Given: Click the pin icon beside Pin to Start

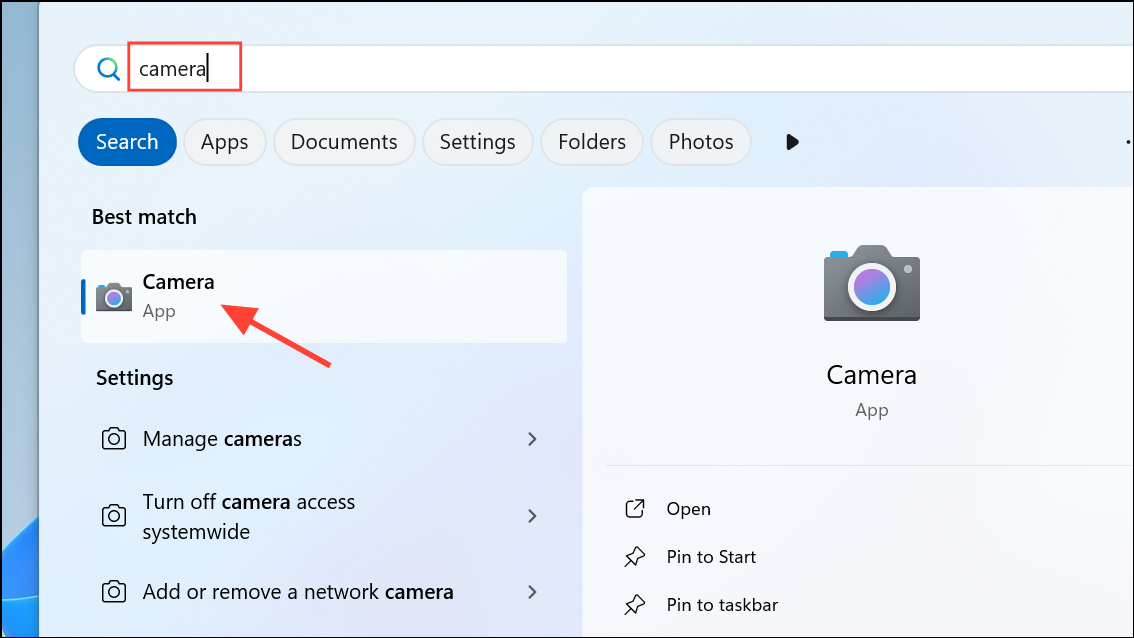Looking at the screenshot, I should click(635, 556).
